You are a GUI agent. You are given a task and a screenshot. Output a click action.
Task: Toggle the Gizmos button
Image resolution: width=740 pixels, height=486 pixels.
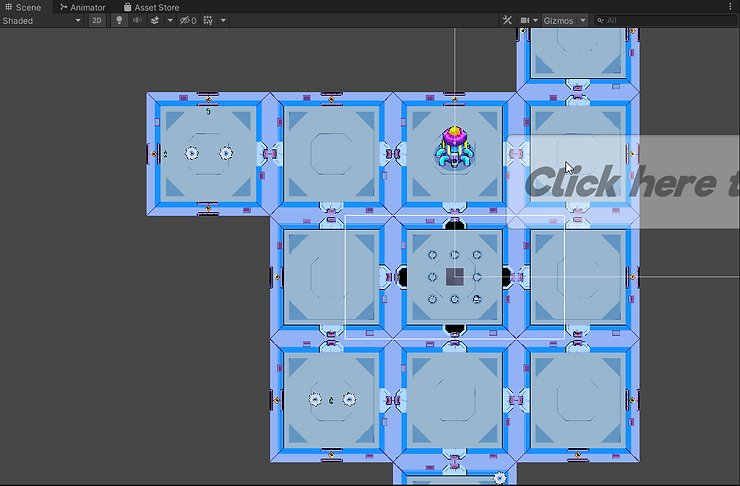point(559,20)
